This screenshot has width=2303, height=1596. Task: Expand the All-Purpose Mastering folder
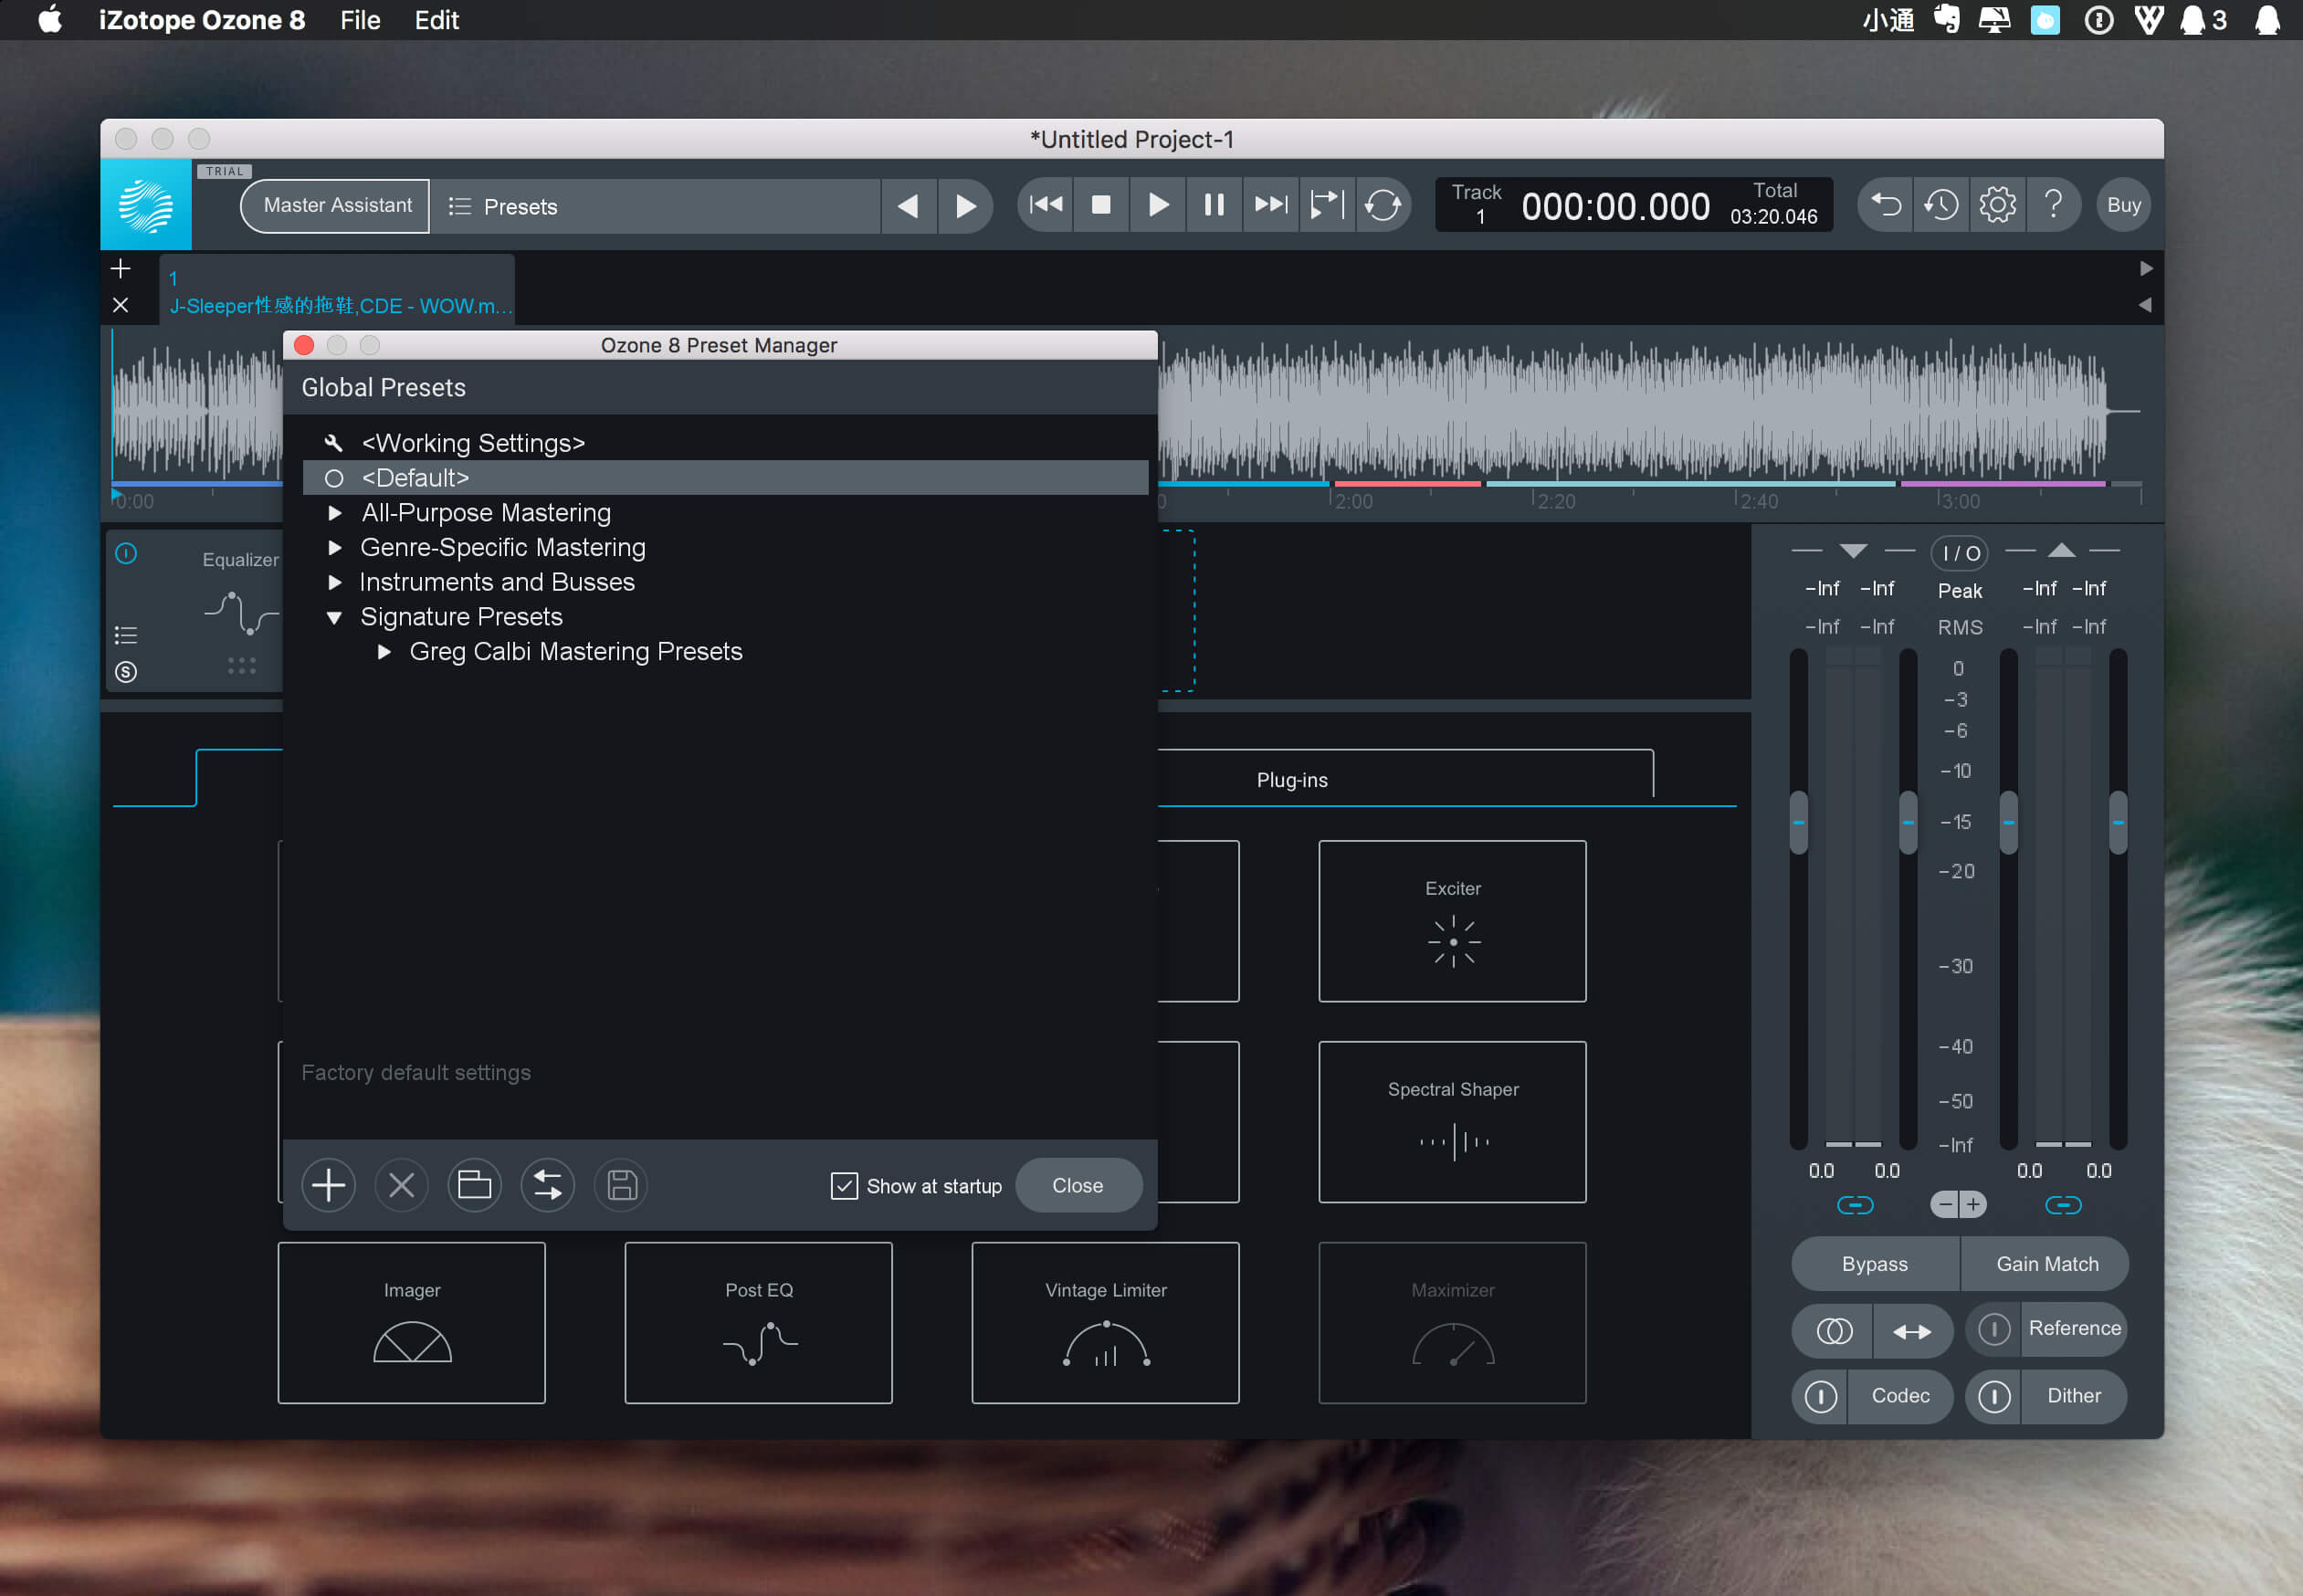pos(335,513)
